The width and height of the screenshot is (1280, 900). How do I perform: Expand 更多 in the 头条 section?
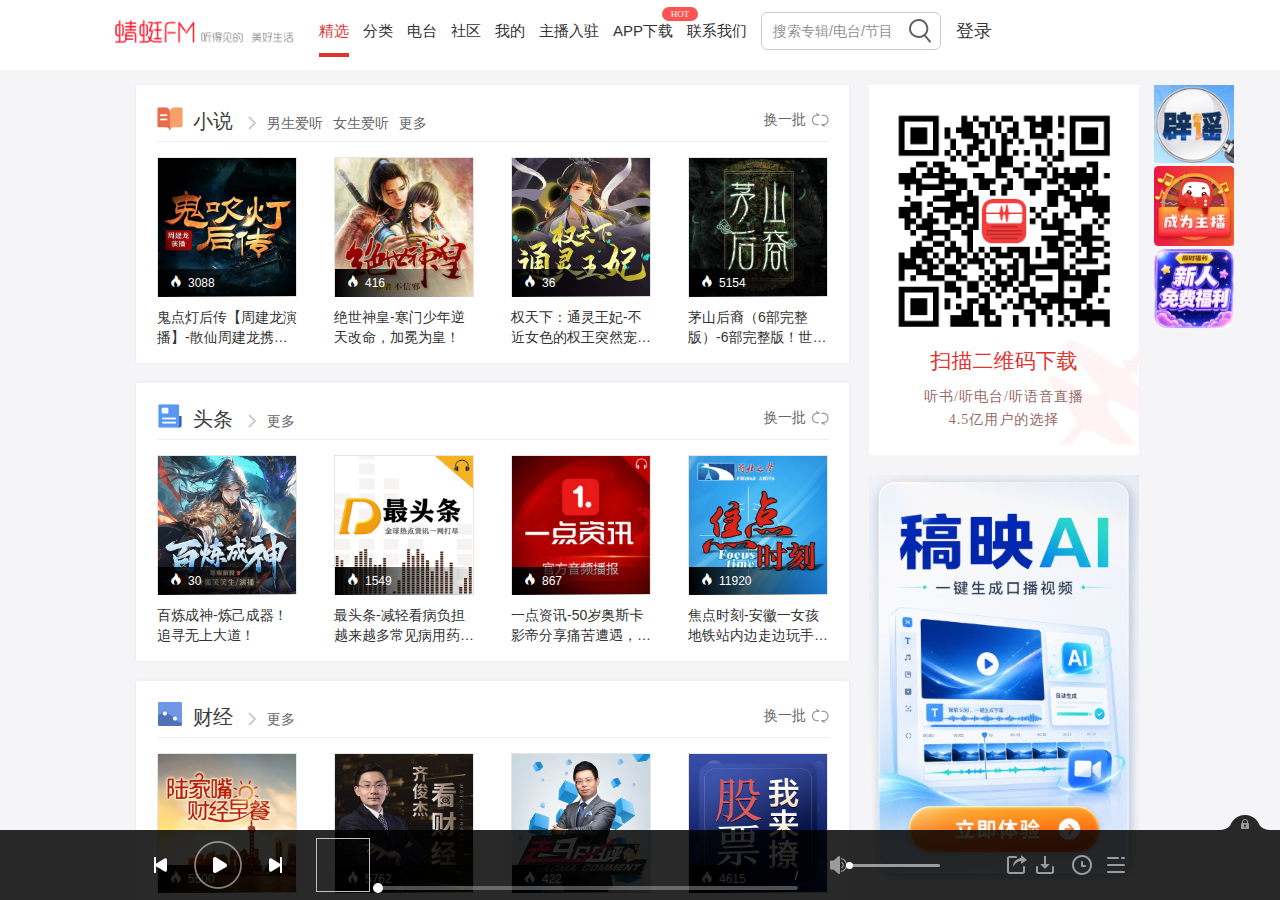(x=281, y=421)
